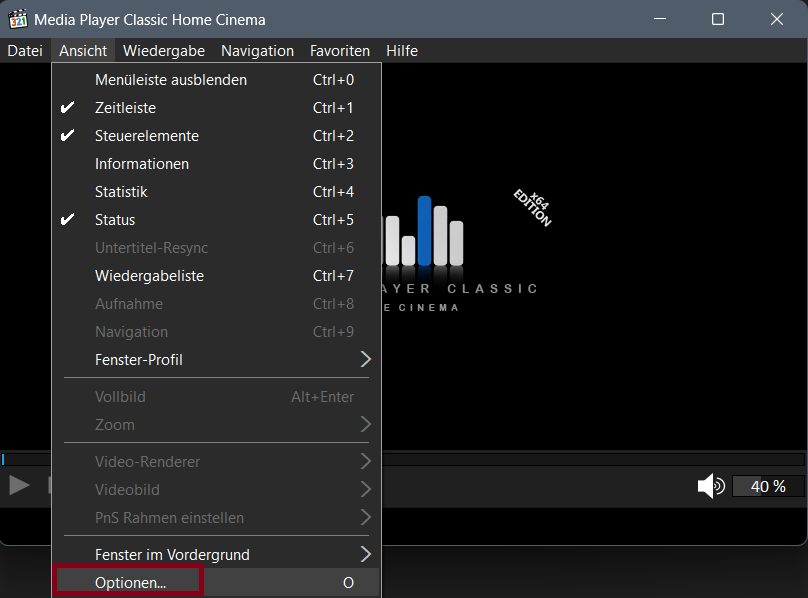Expand the Fenster-Profil submenu
Screen dimensions: 808x598
click(x=216, y=360)
